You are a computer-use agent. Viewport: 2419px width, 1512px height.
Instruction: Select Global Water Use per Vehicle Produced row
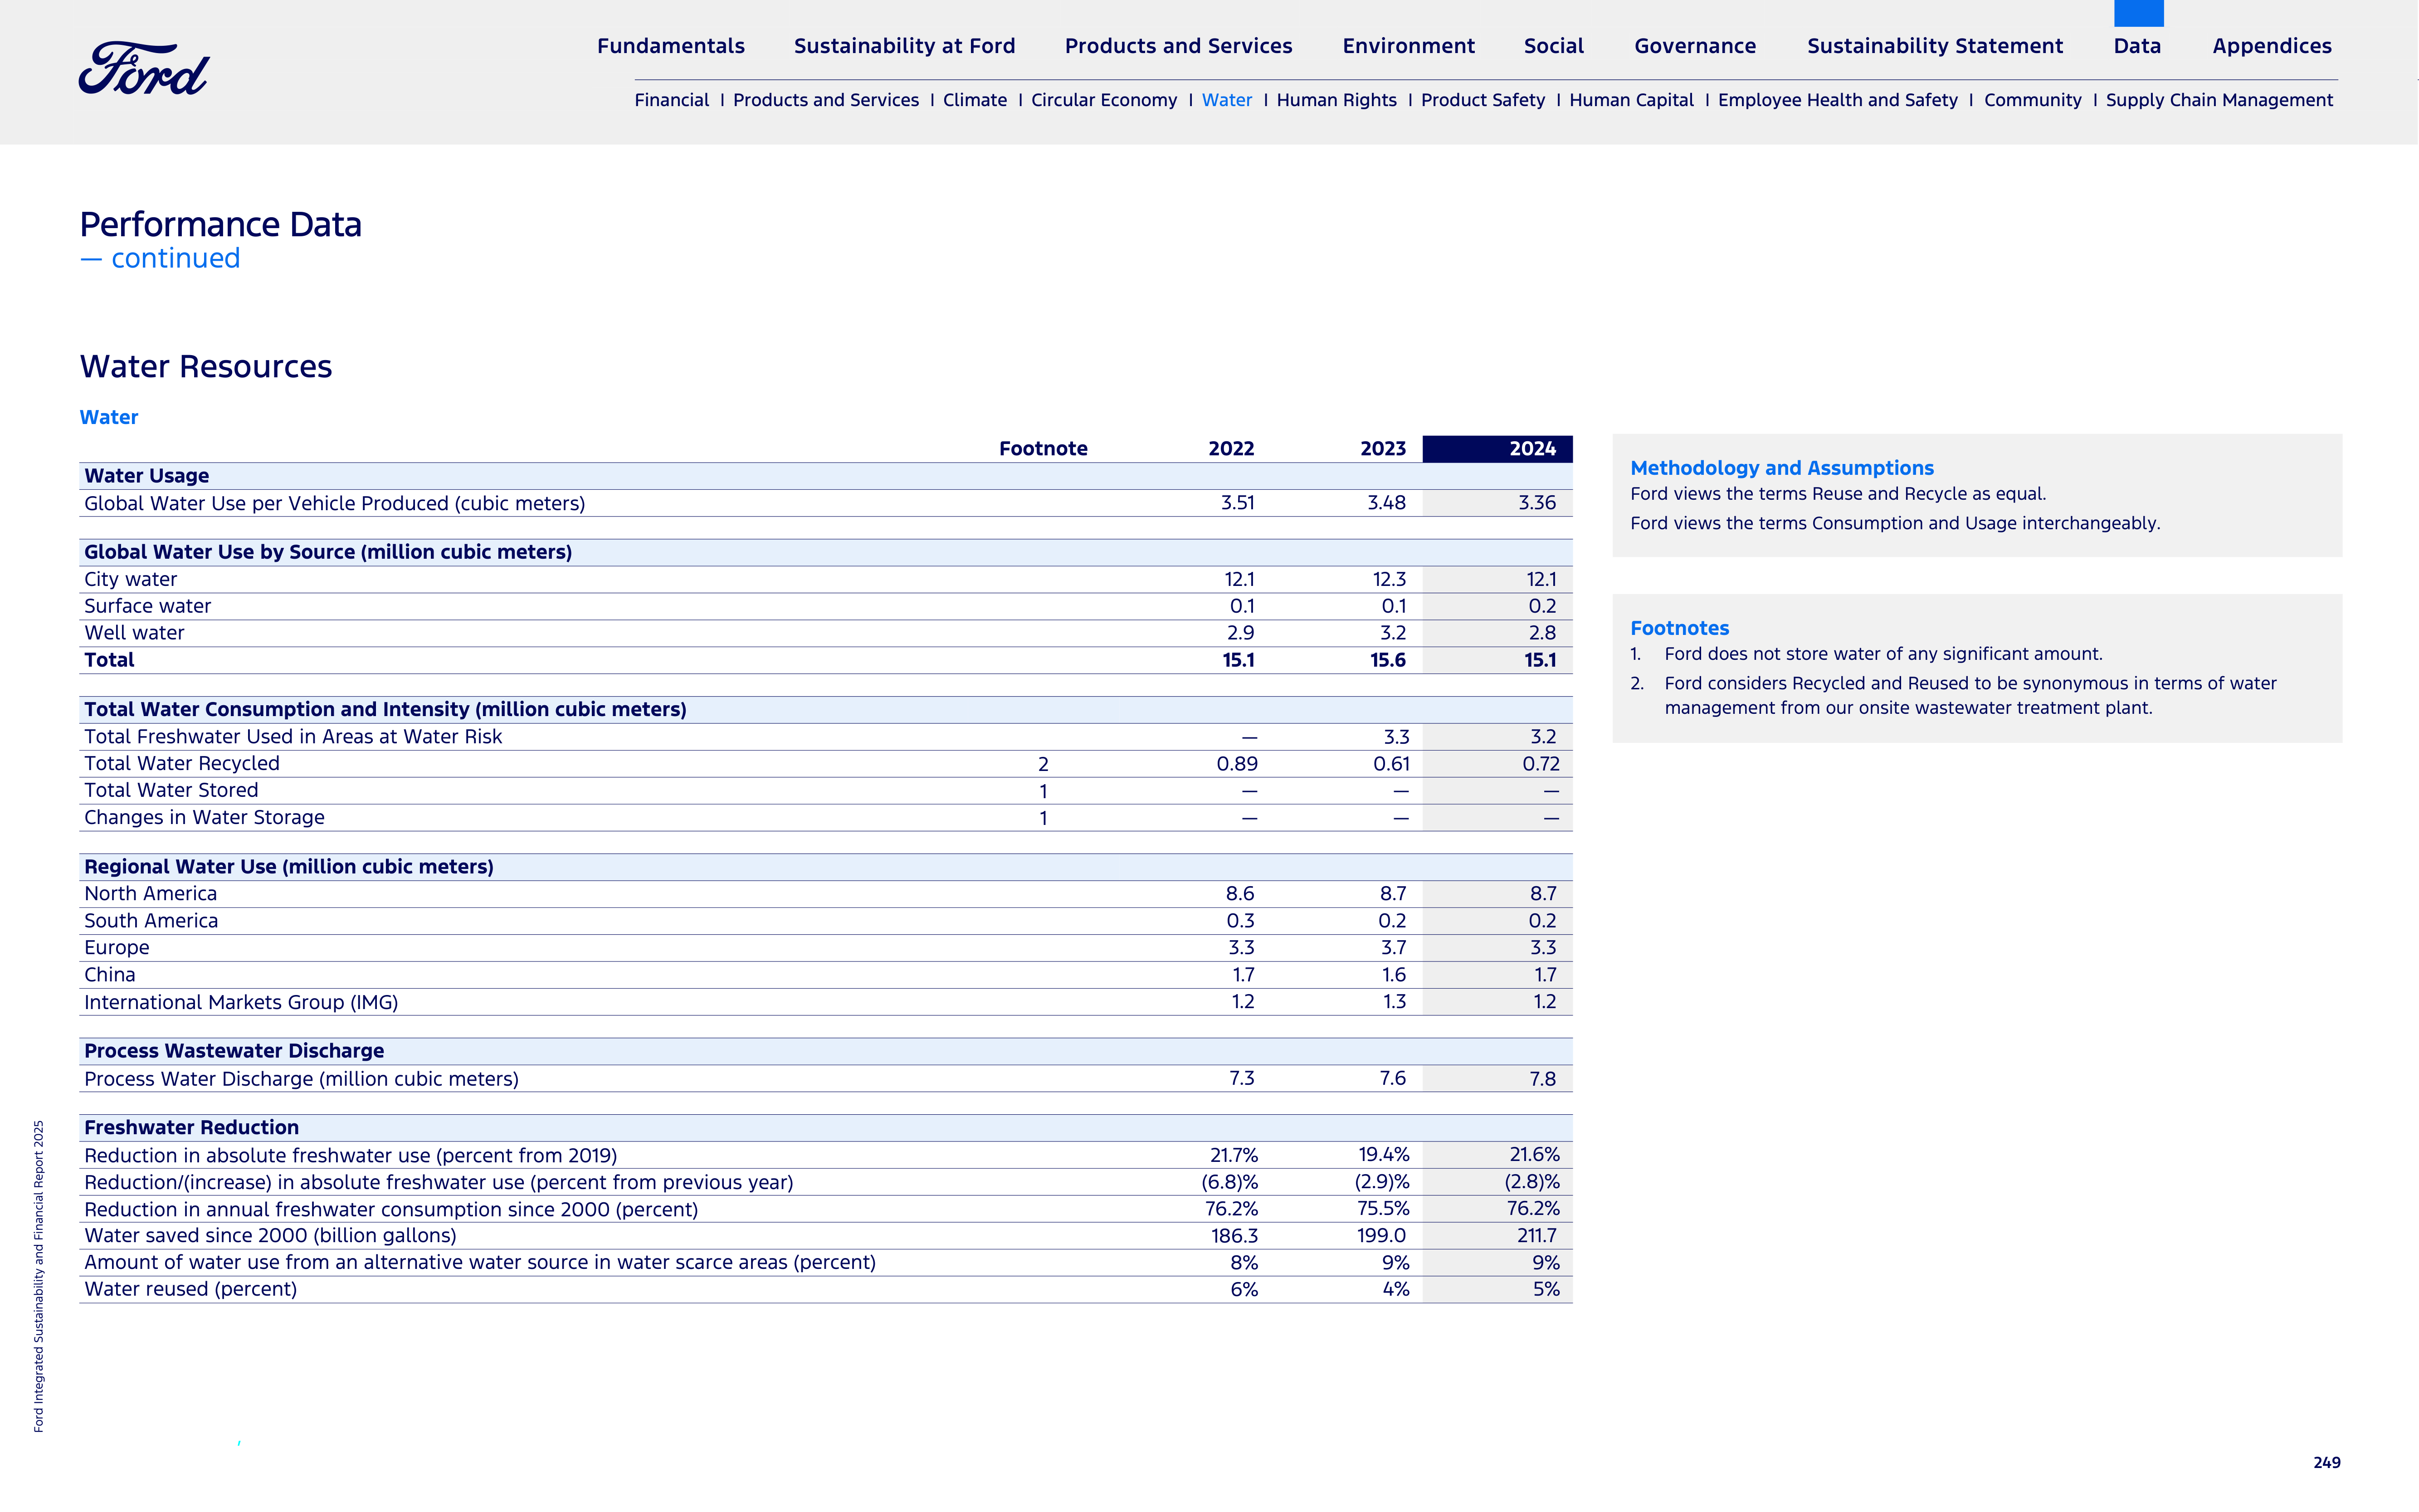825,503
